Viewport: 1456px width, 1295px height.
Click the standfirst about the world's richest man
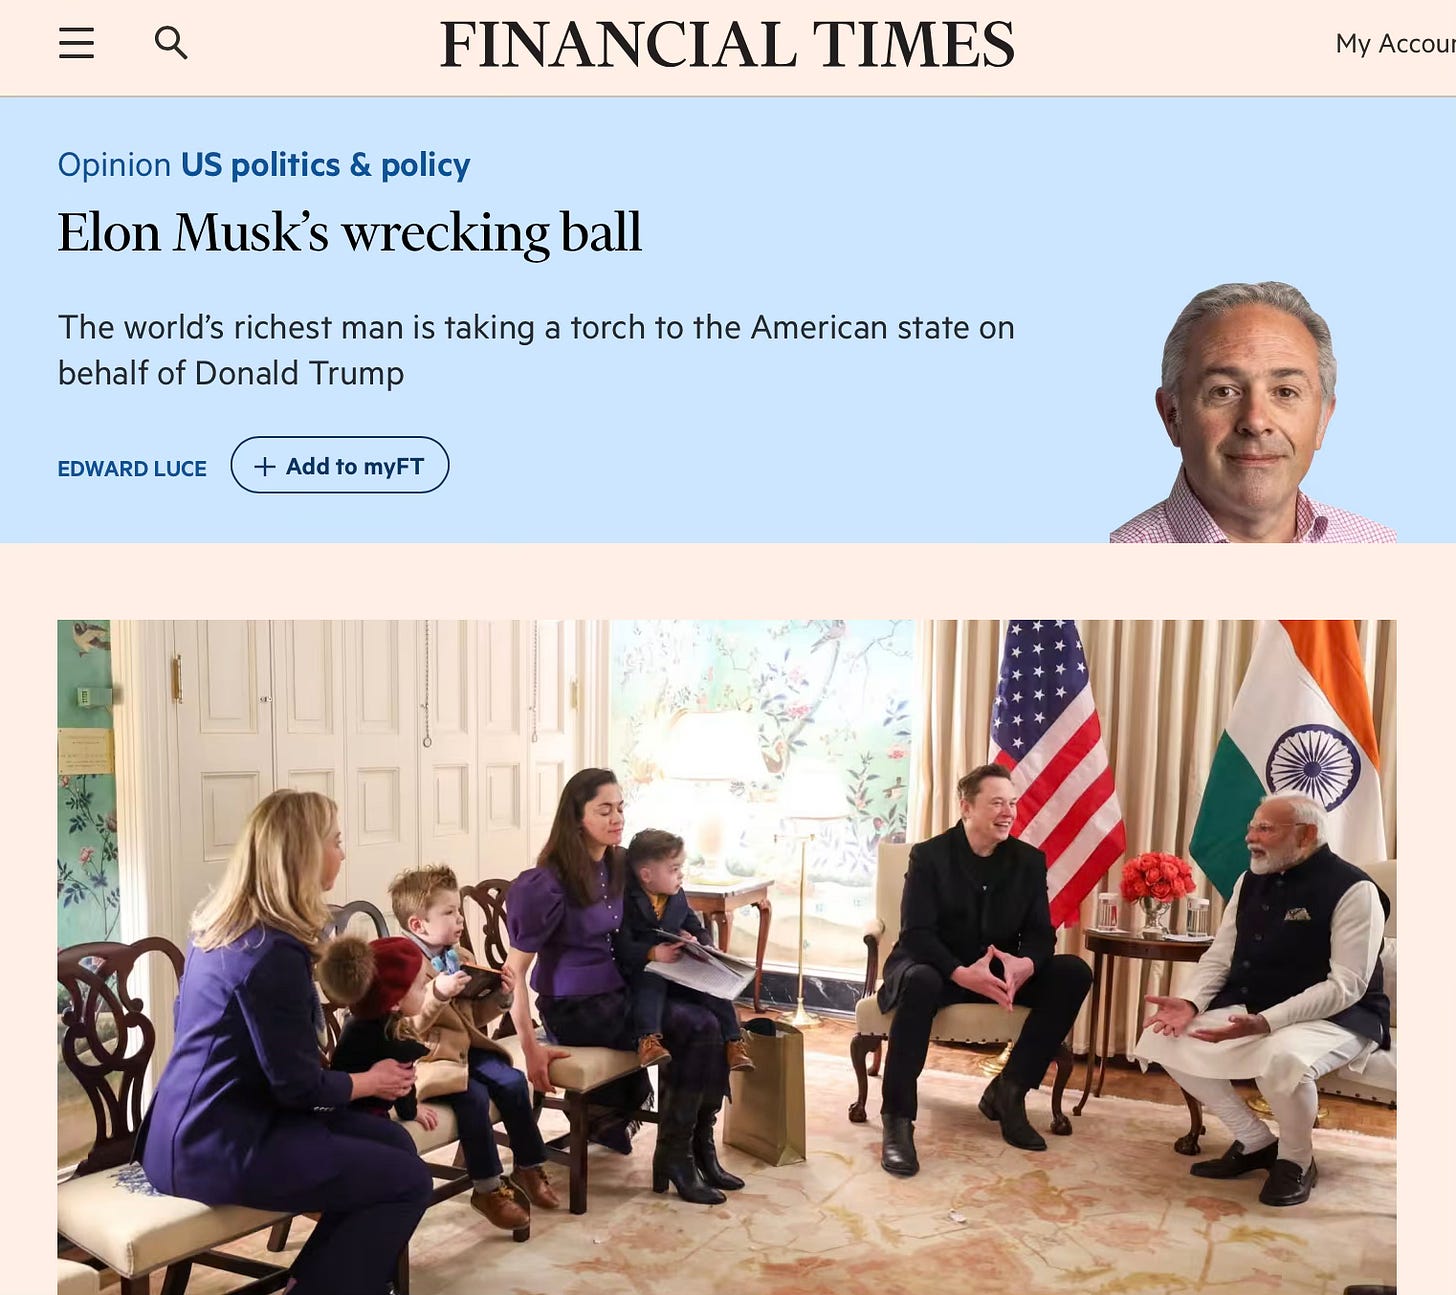(x=536, y=350)
